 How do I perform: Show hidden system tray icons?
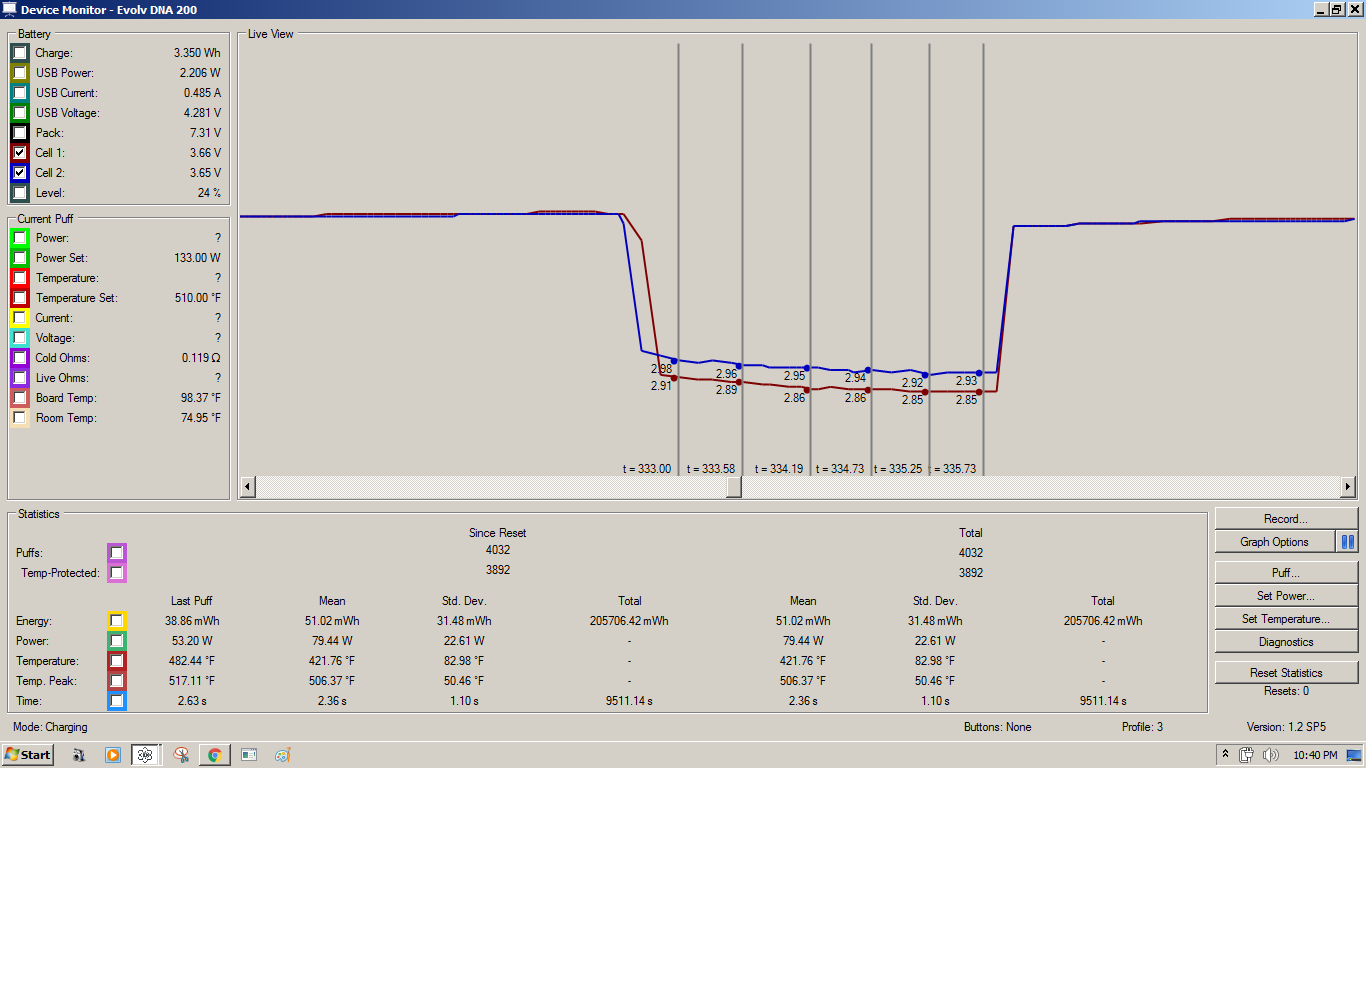pyautogui.click(x=1225, y=754)
